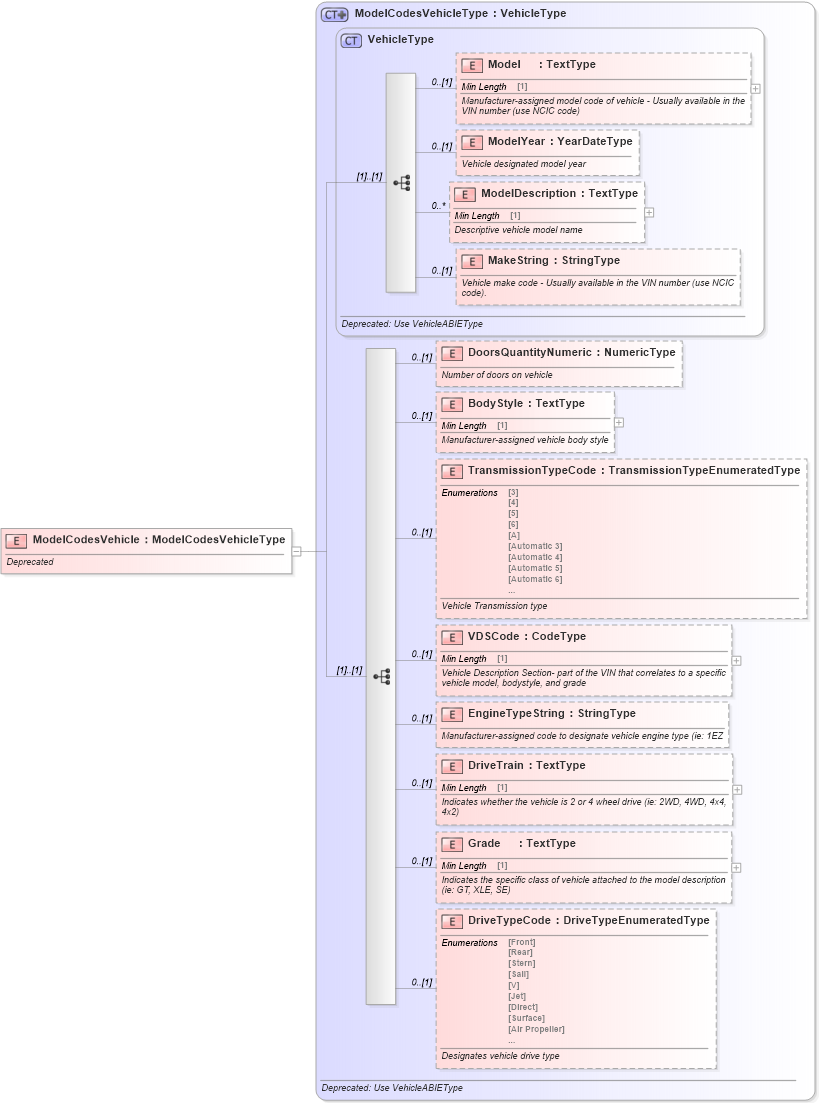This screenshot has width=819, height=1103.
Task: Select the Model element icon
Action: click(x=470, y=64)
